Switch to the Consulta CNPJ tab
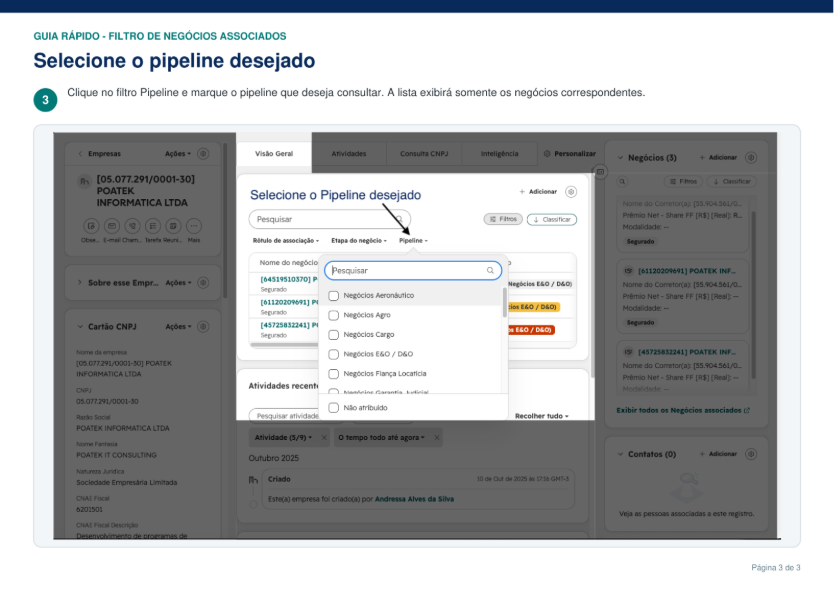This screenshot has width=834, height=589. coord(424,153)
